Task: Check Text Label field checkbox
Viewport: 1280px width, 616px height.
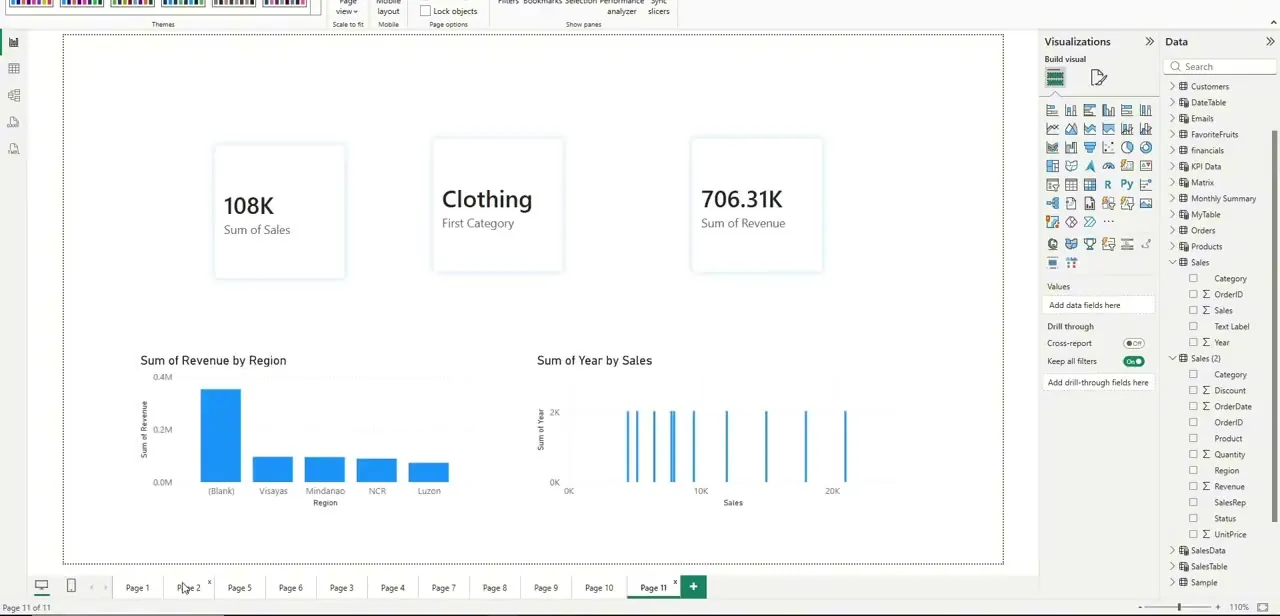Action: pyautogui.click(x=1193, y=327)
